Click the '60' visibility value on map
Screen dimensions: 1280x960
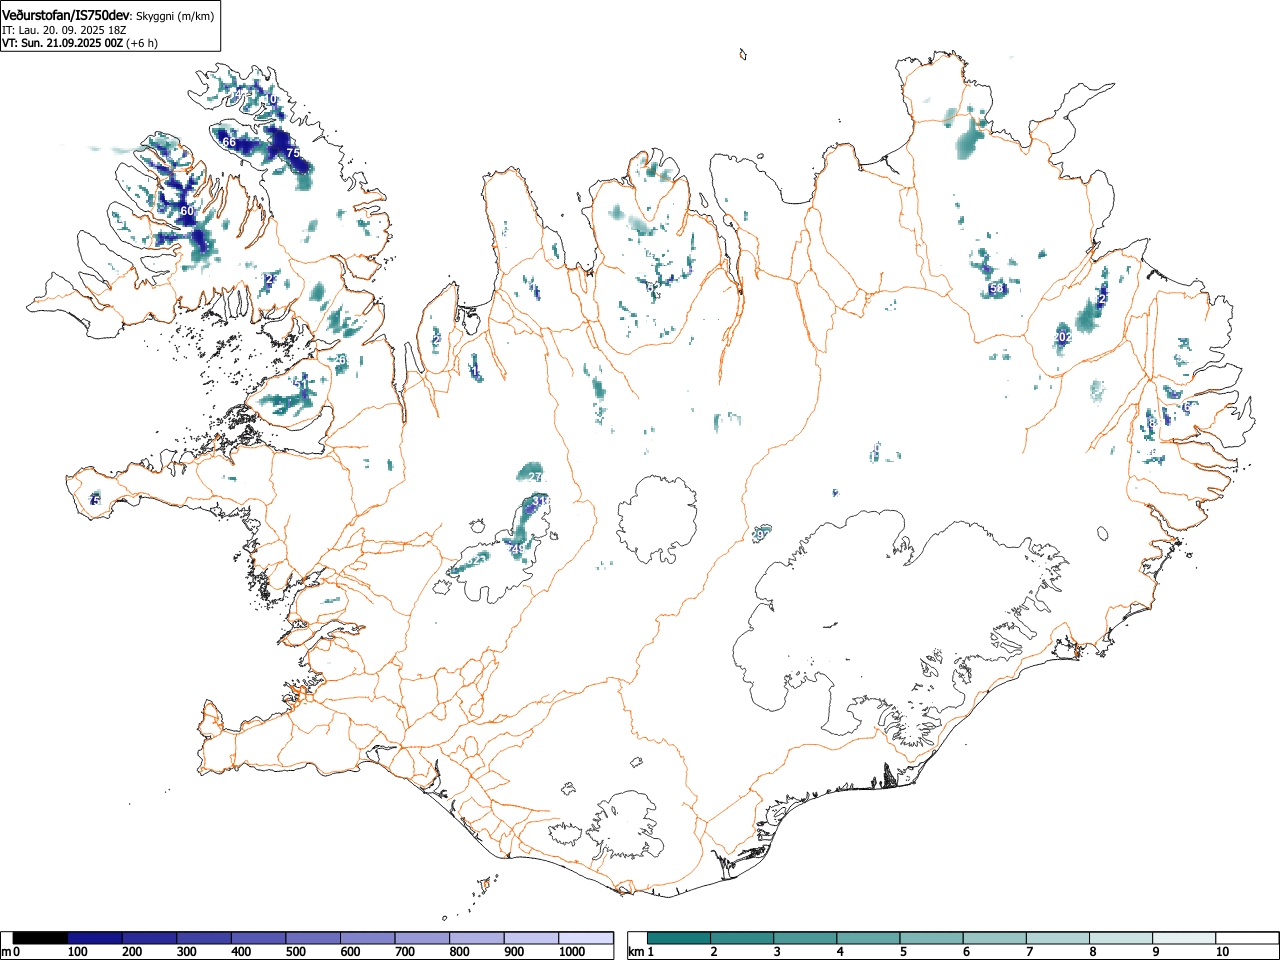(187, 211)
